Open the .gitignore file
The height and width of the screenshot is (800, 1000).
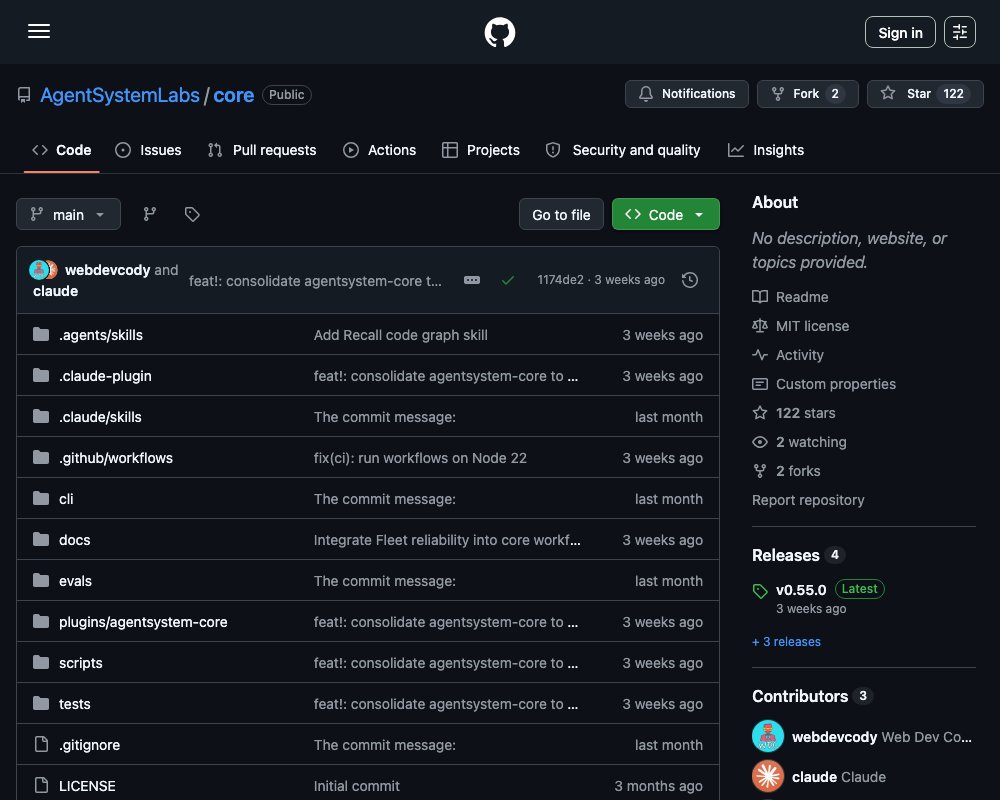click(89, 744)
